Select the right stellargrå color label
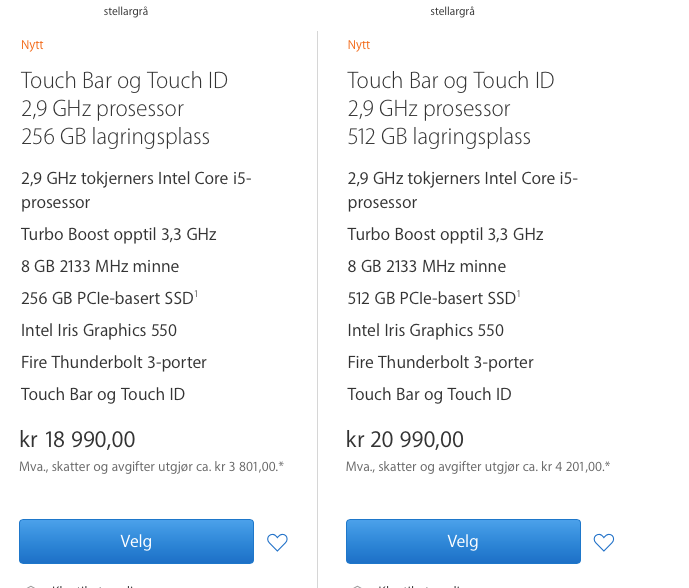 (x=452, y=11)
